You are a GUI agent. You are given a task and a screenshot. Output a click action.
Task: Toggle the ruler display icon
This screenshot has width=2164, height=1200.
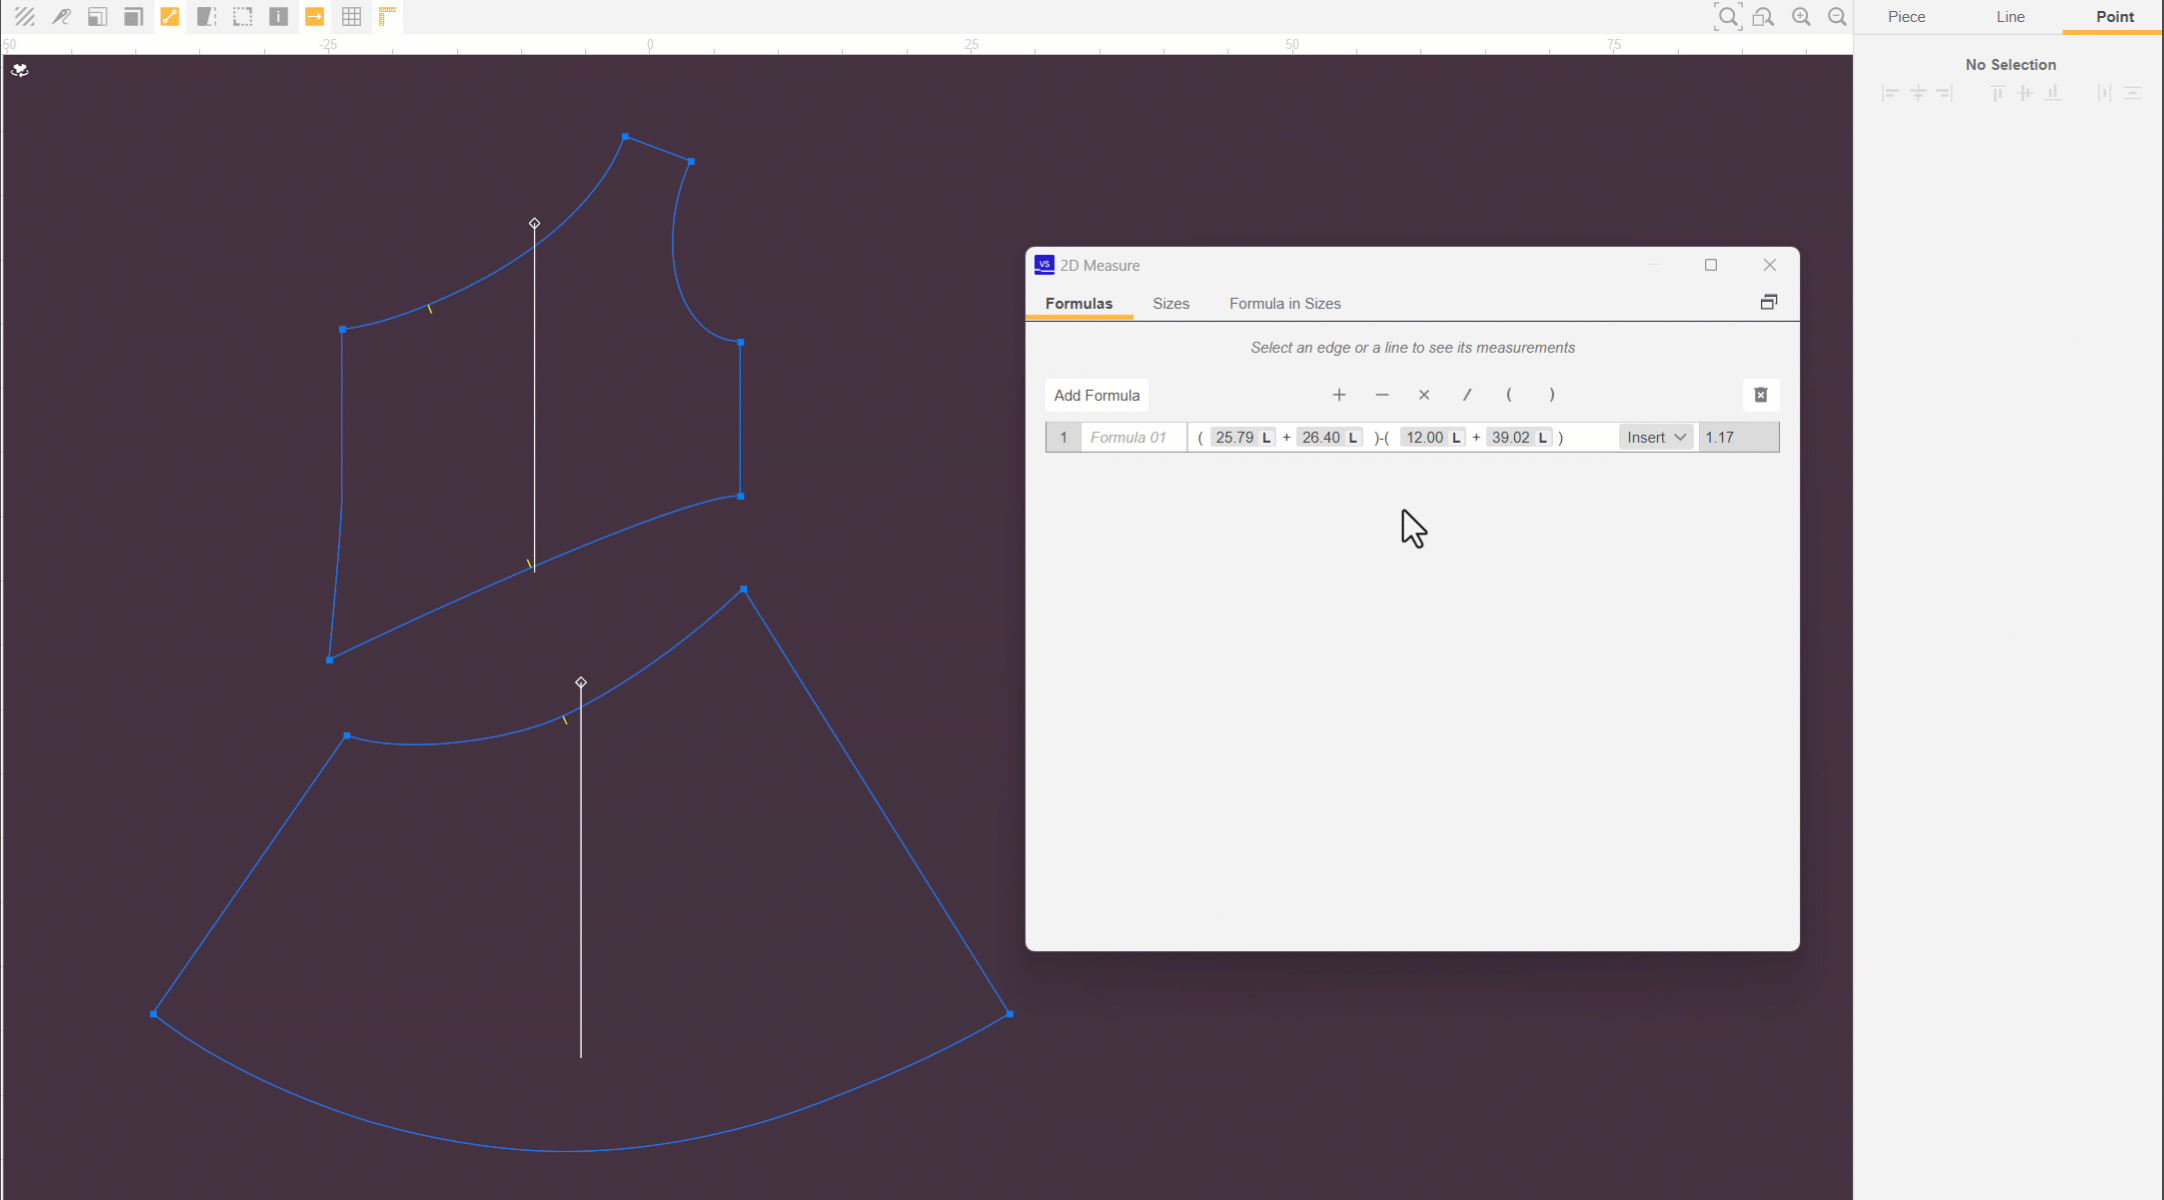[x=387, y=17]
